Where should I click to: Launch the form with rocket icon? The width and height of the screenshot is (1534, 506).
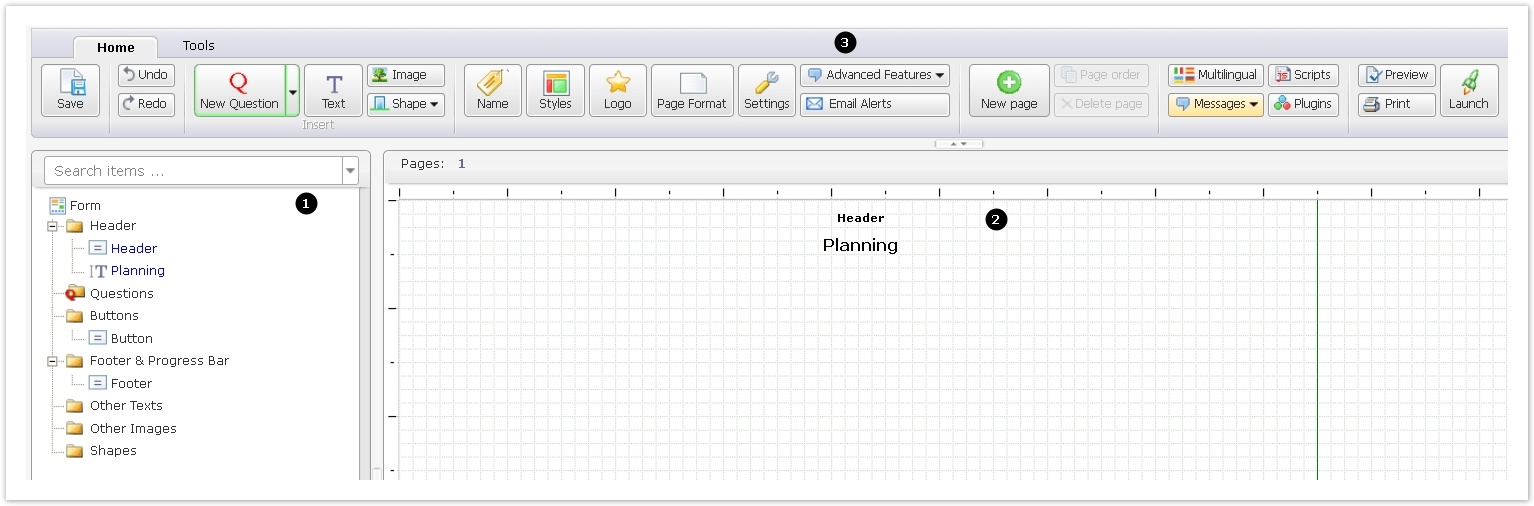click(1468, 90)
